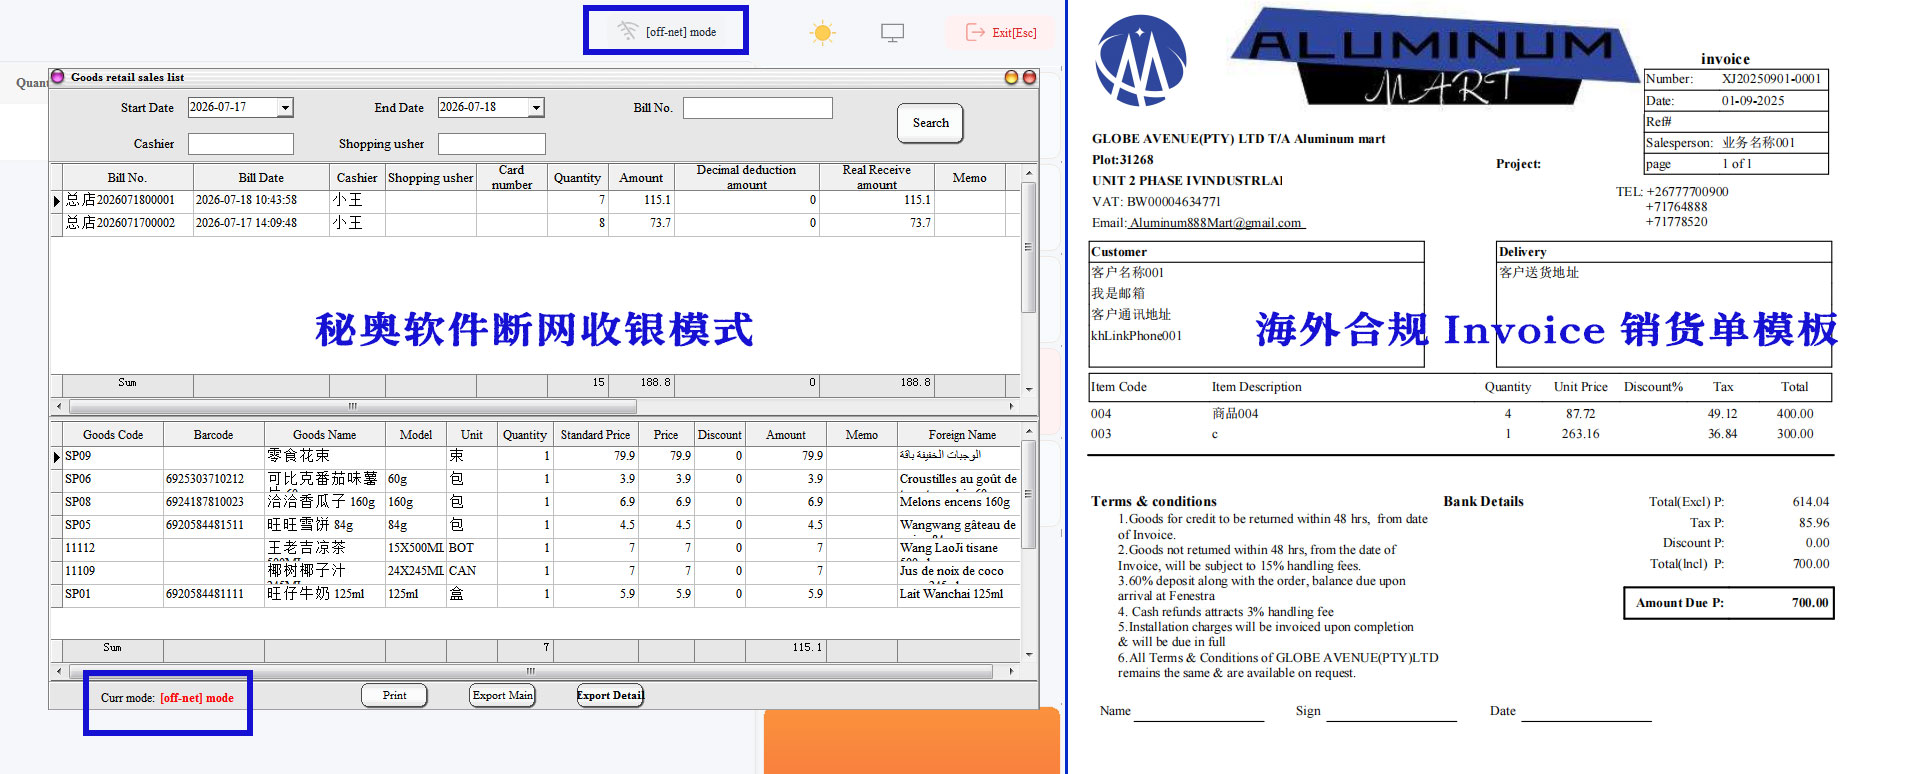
Task: Sort by Bill No. column header
Action: [x=127, y=178]
